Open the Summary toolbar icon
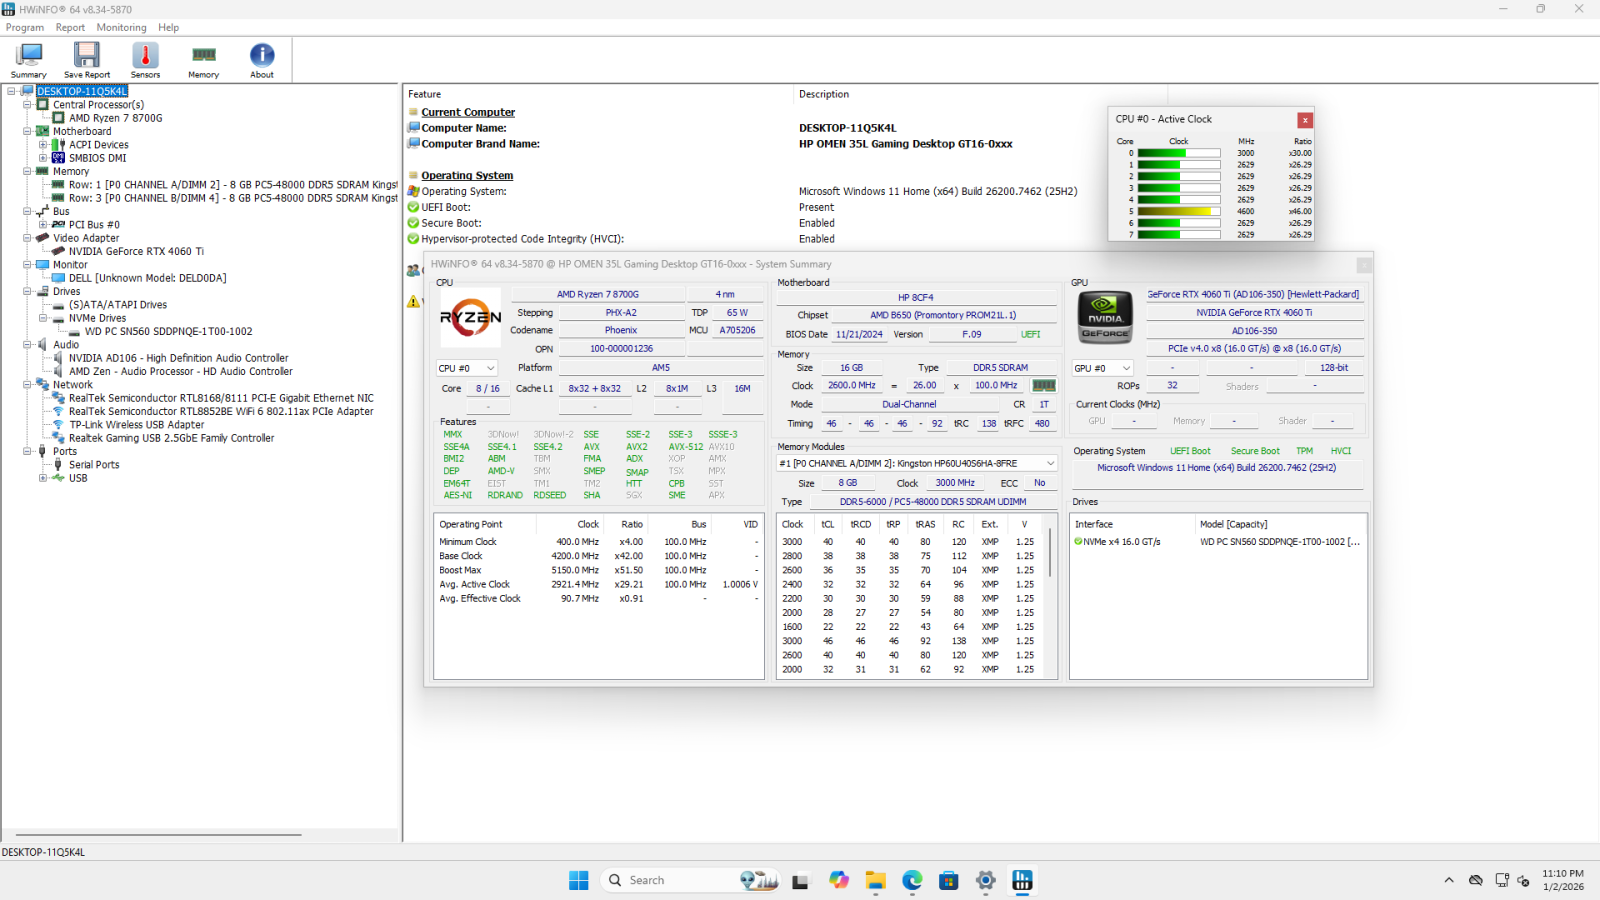The image size is (1600, 900). [x=29, y=60]
